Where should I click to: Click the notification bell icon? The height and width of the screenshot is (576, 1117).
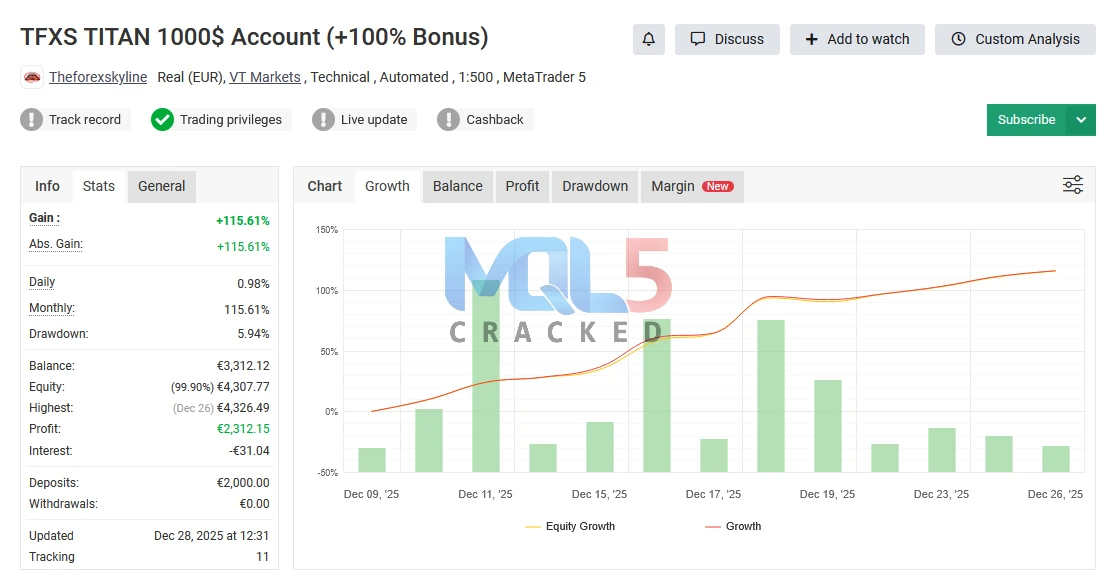(649, 39)
